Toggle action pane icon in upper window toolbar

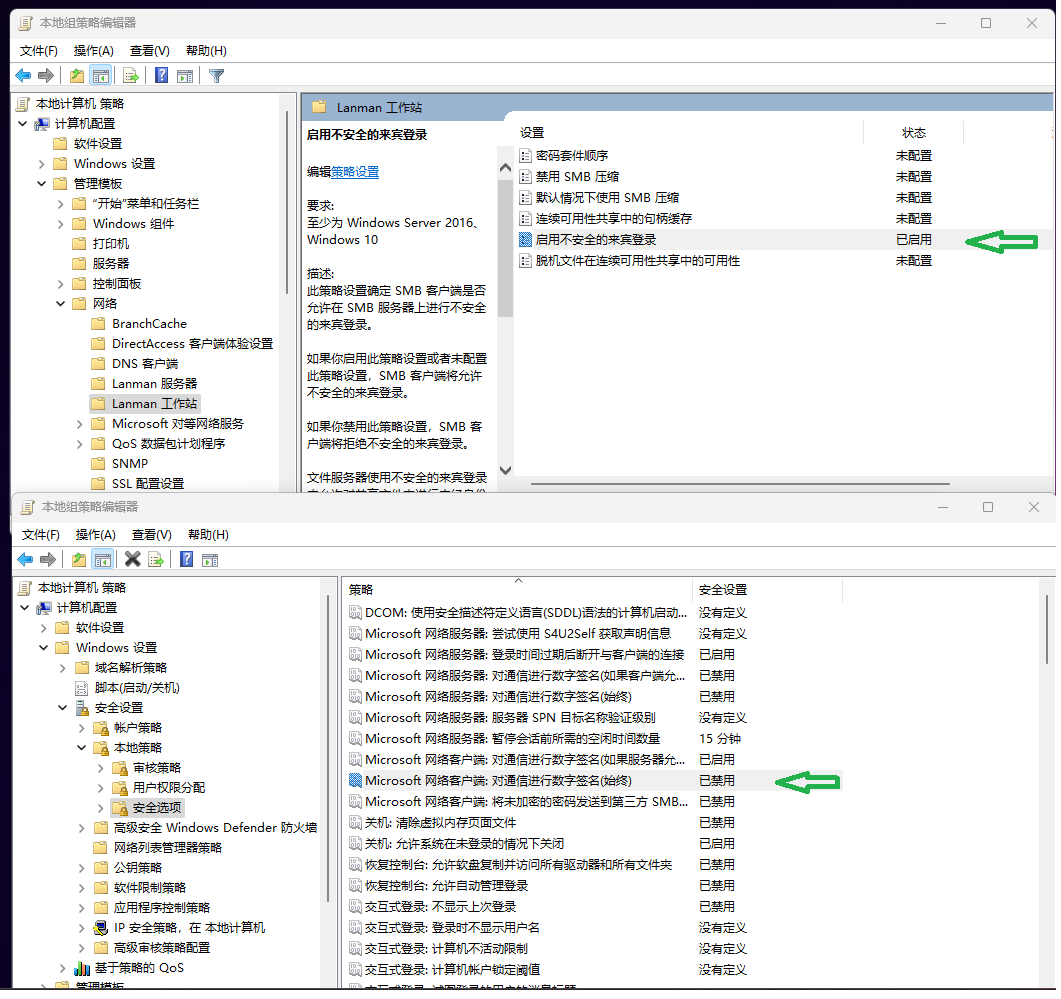184,76
